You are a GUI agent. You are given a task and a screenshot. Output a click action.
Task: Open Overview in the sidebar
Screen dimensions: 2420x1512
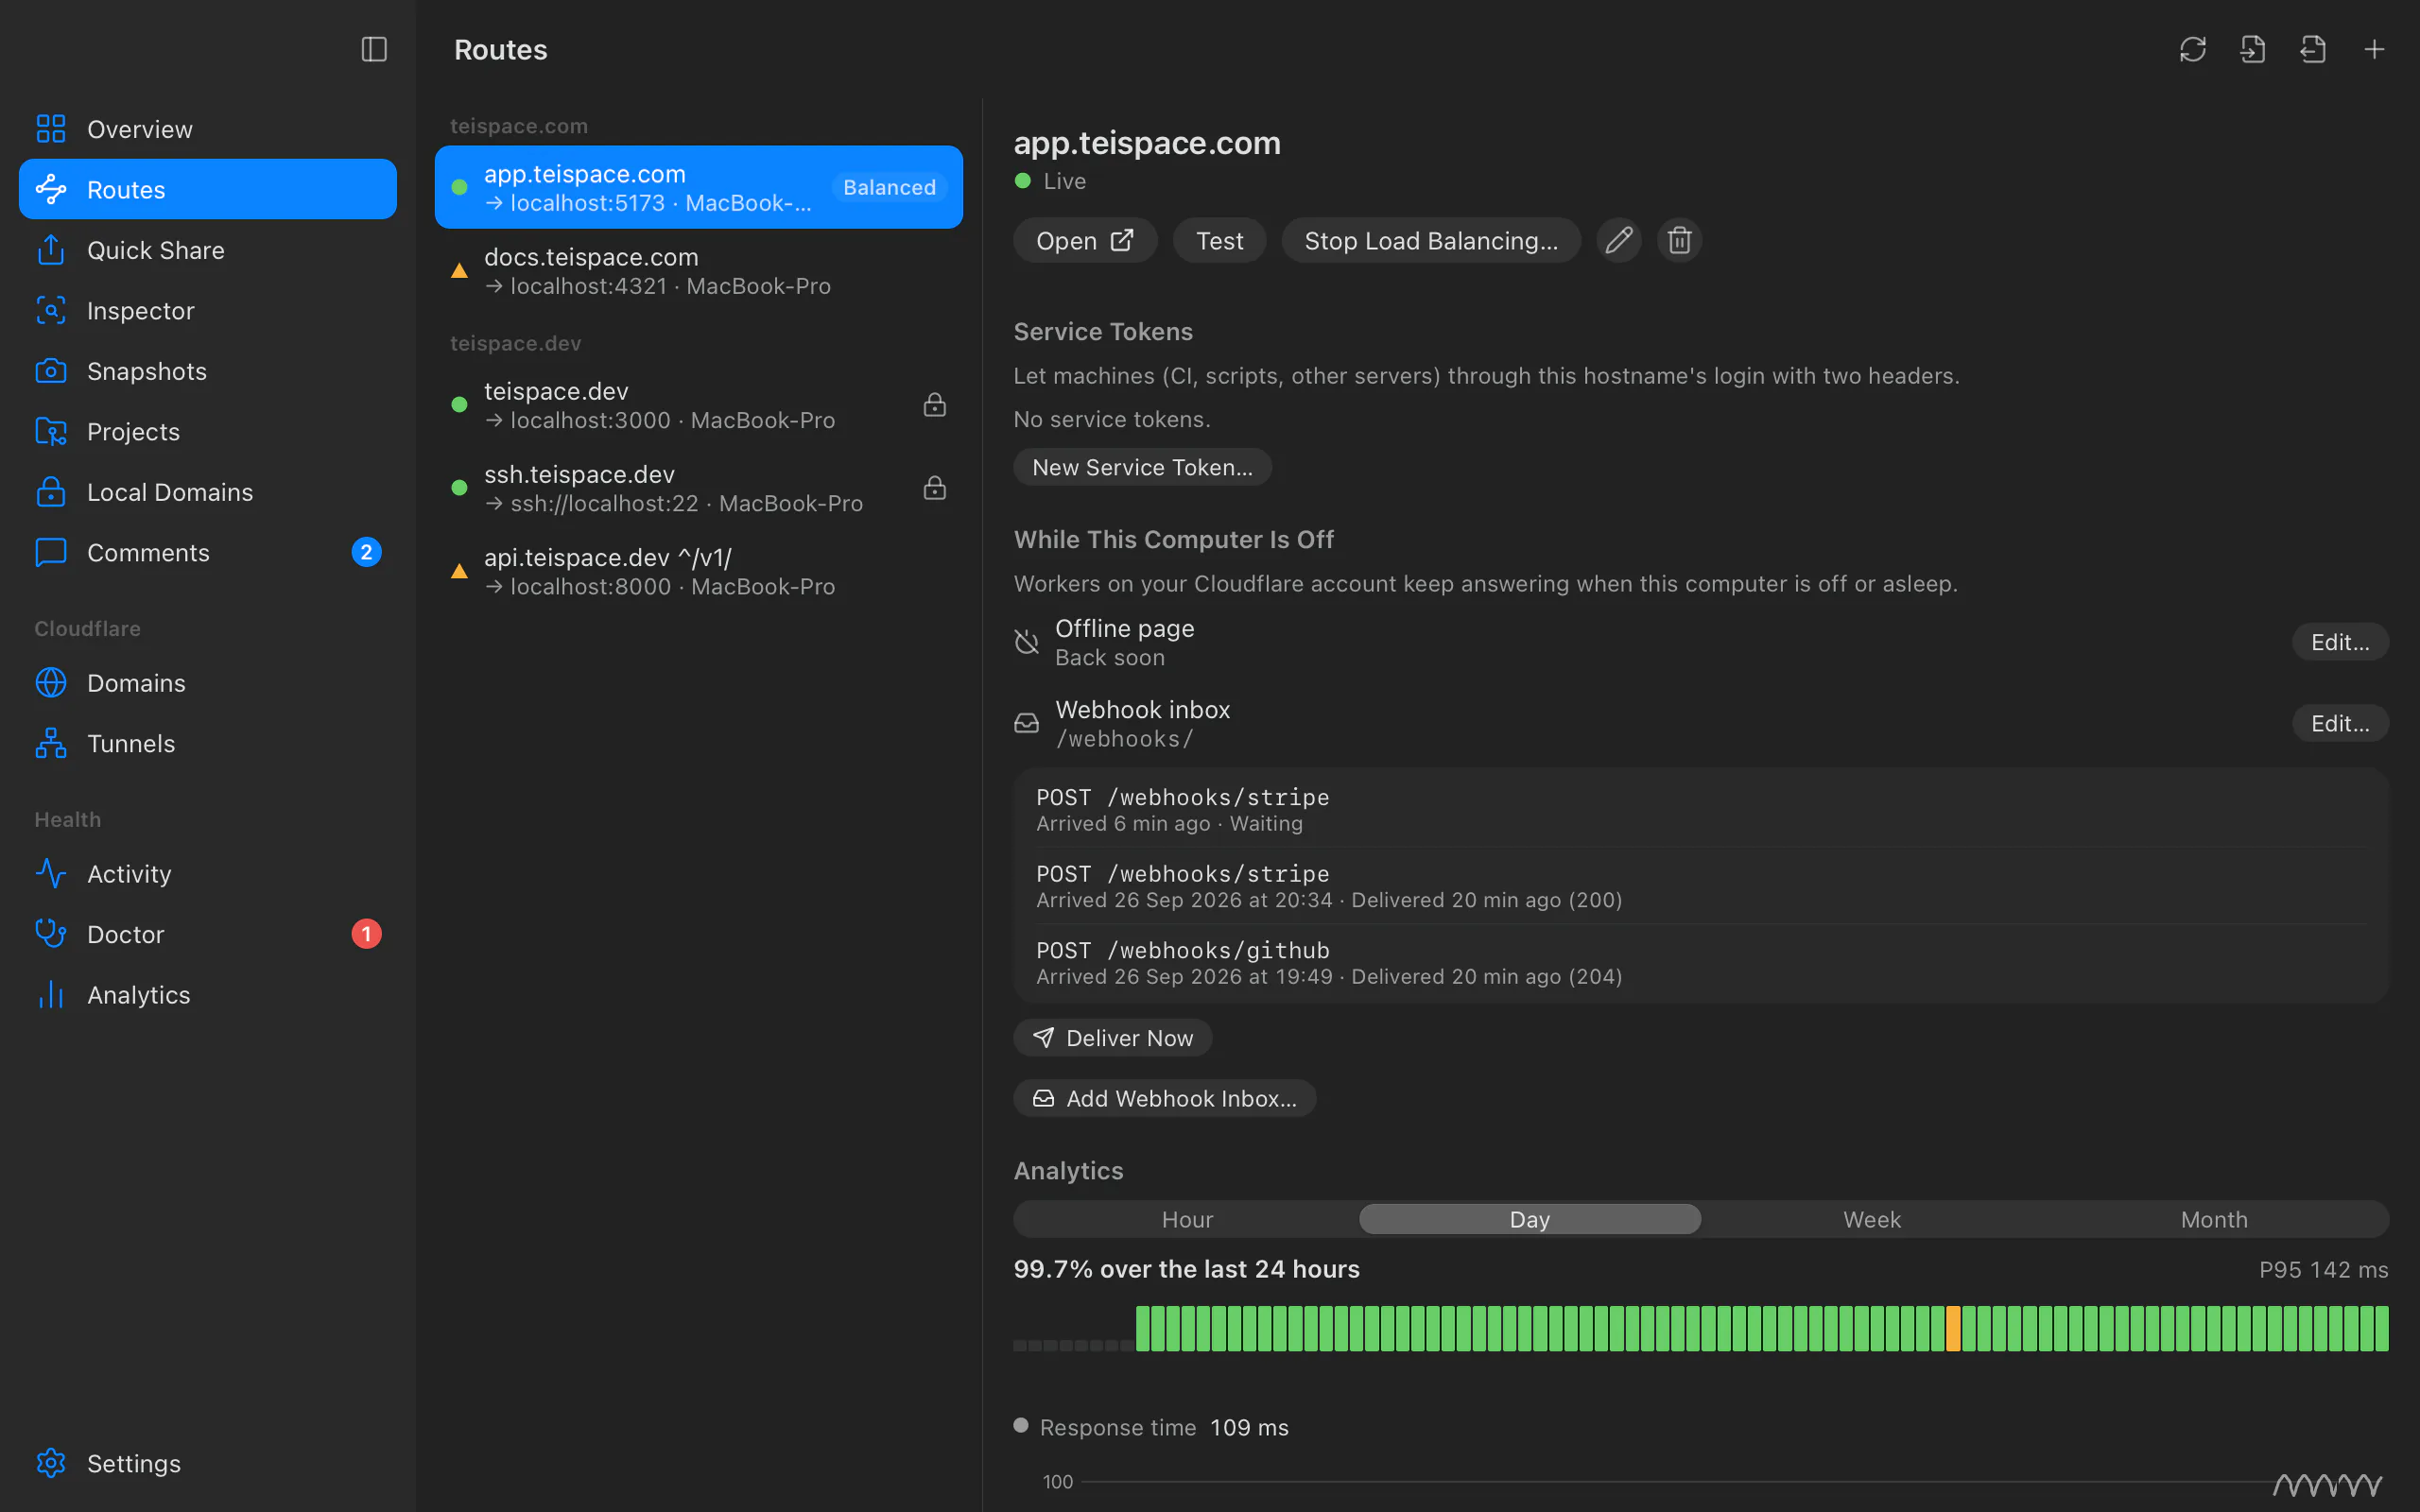[x=208, y=129]
